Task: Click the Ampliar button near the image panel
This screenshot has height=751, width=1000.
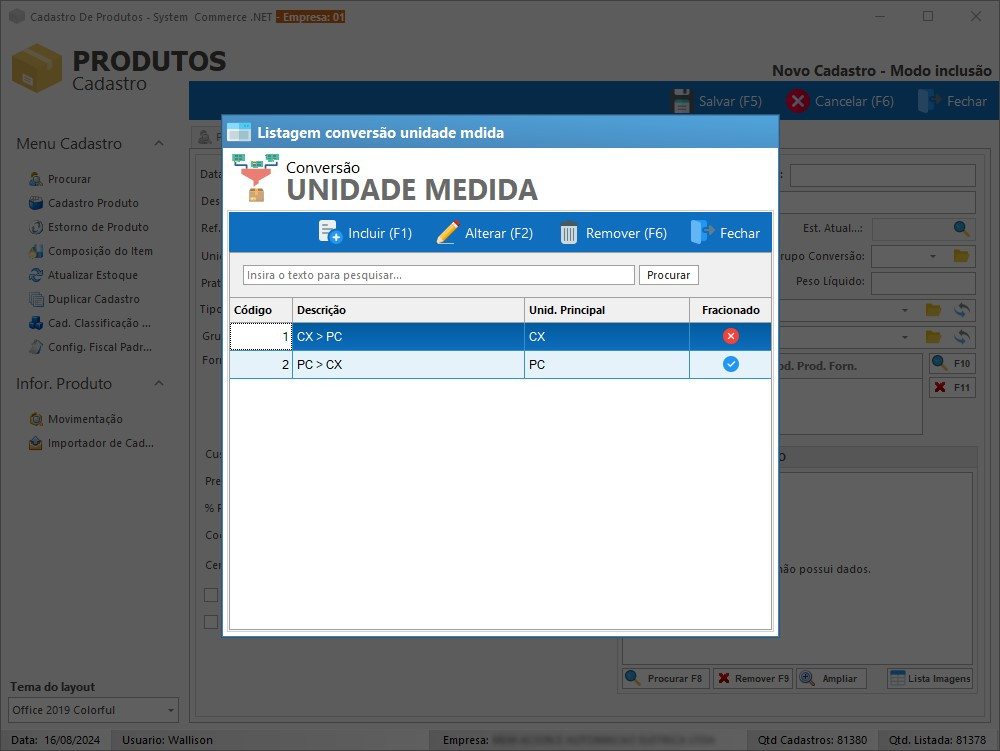Action: [831, 678]
